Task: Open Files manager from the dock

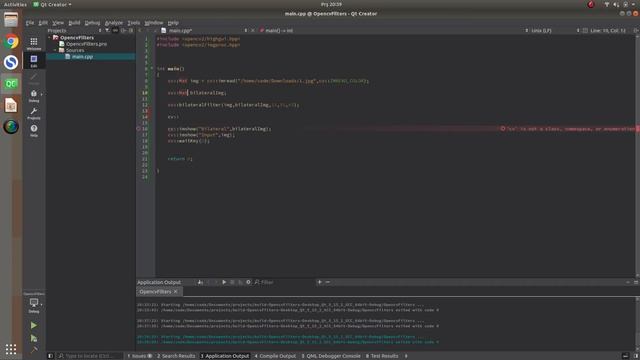Action: click(11, 20)
